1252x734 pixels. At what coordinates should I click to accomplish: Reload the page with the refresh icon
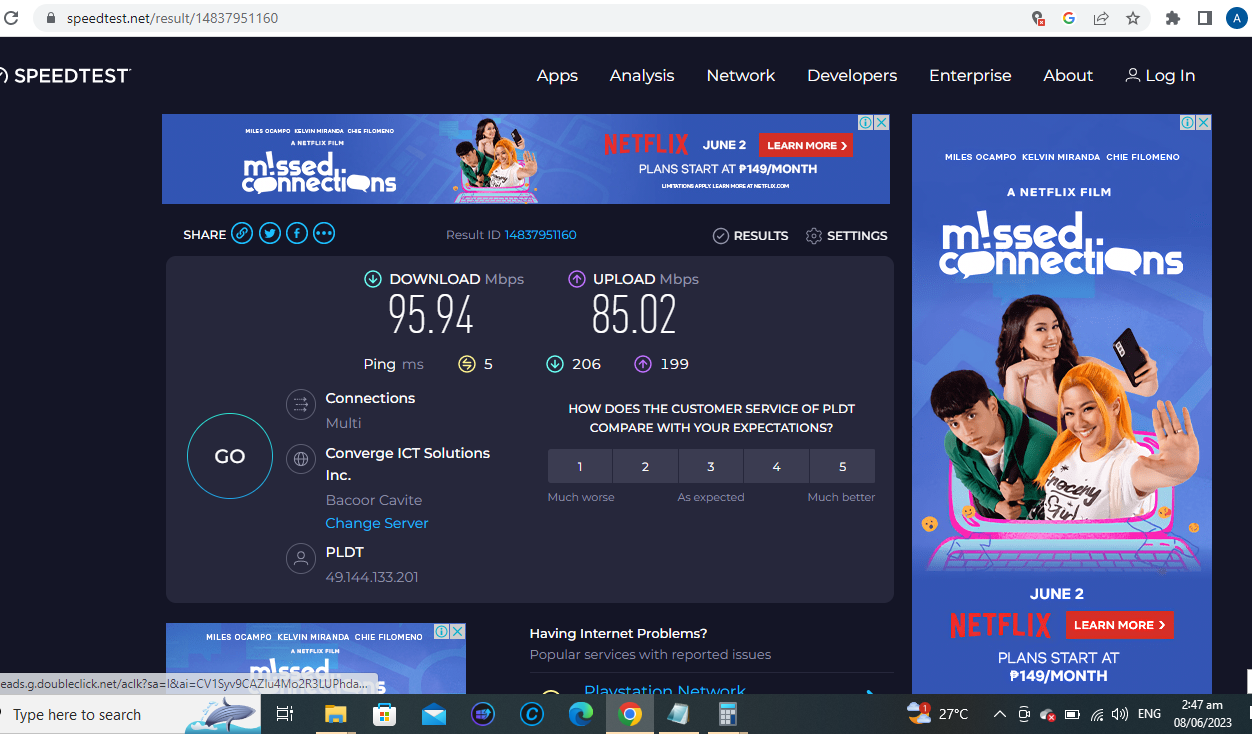tap(12, 18)
